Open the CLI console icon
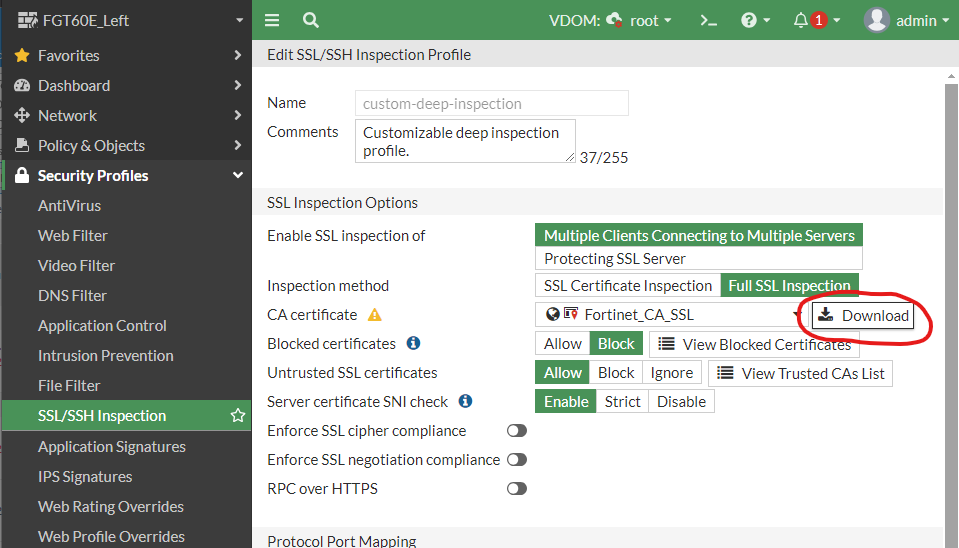959x548 pixels. coord(709,20)
